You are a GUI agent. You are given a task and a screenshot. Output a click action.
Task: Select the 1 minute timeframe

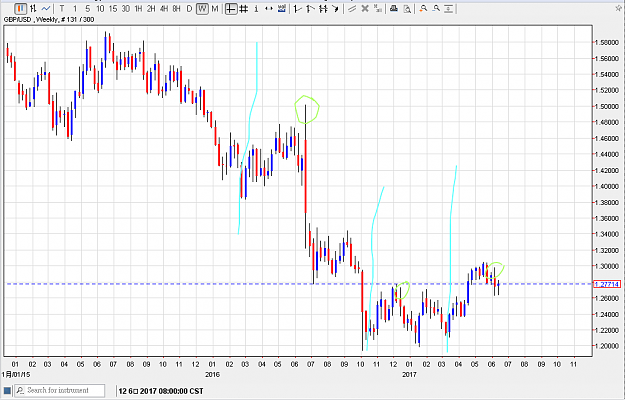click(75, 8)
